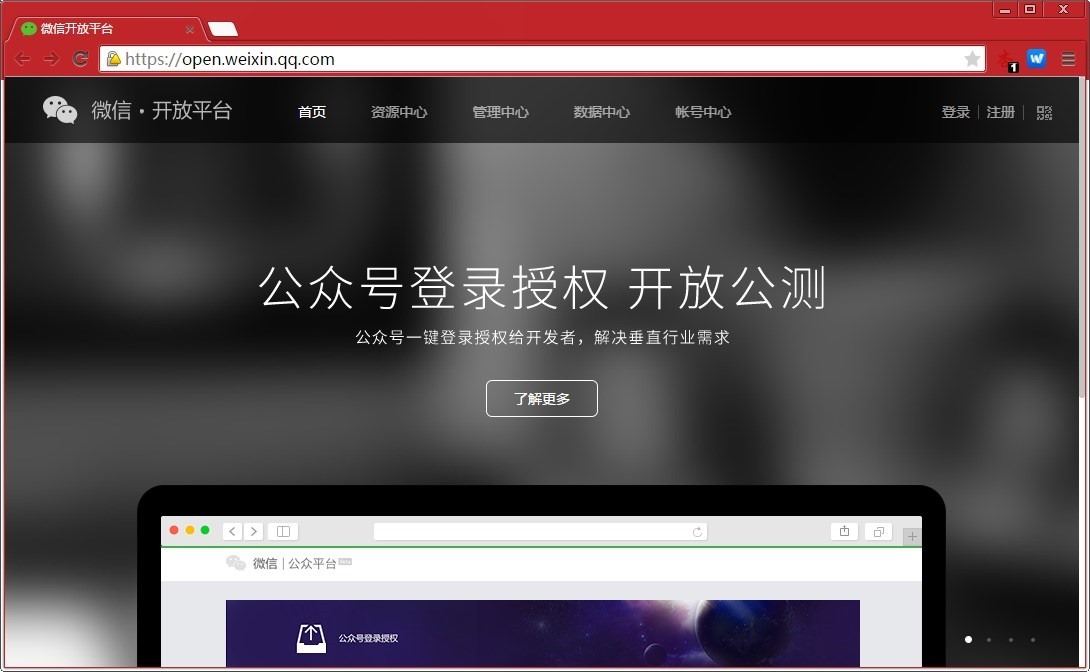Open the red extension icon with badge
This screenshot has height=672, width=1090.
(1007, 60)
